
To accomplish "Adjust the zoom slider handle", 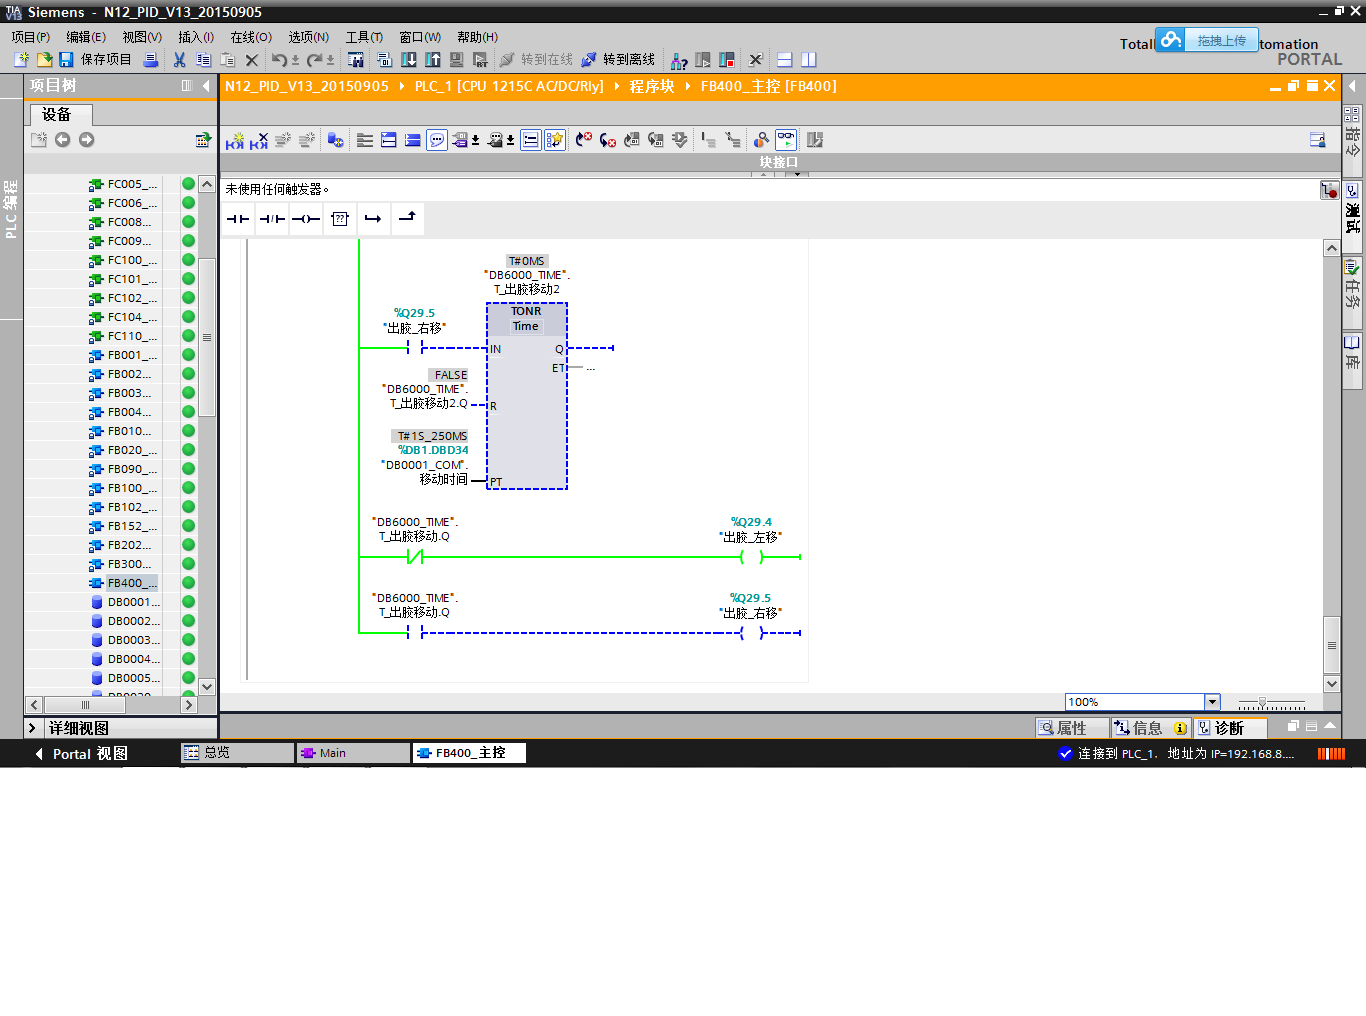I will click(x=1262, y=703).
